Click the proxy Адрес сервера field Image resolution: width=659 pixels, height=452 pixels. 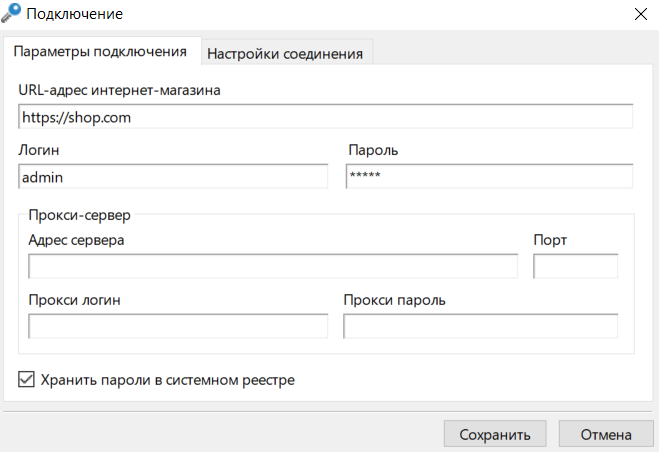point(273,266)
